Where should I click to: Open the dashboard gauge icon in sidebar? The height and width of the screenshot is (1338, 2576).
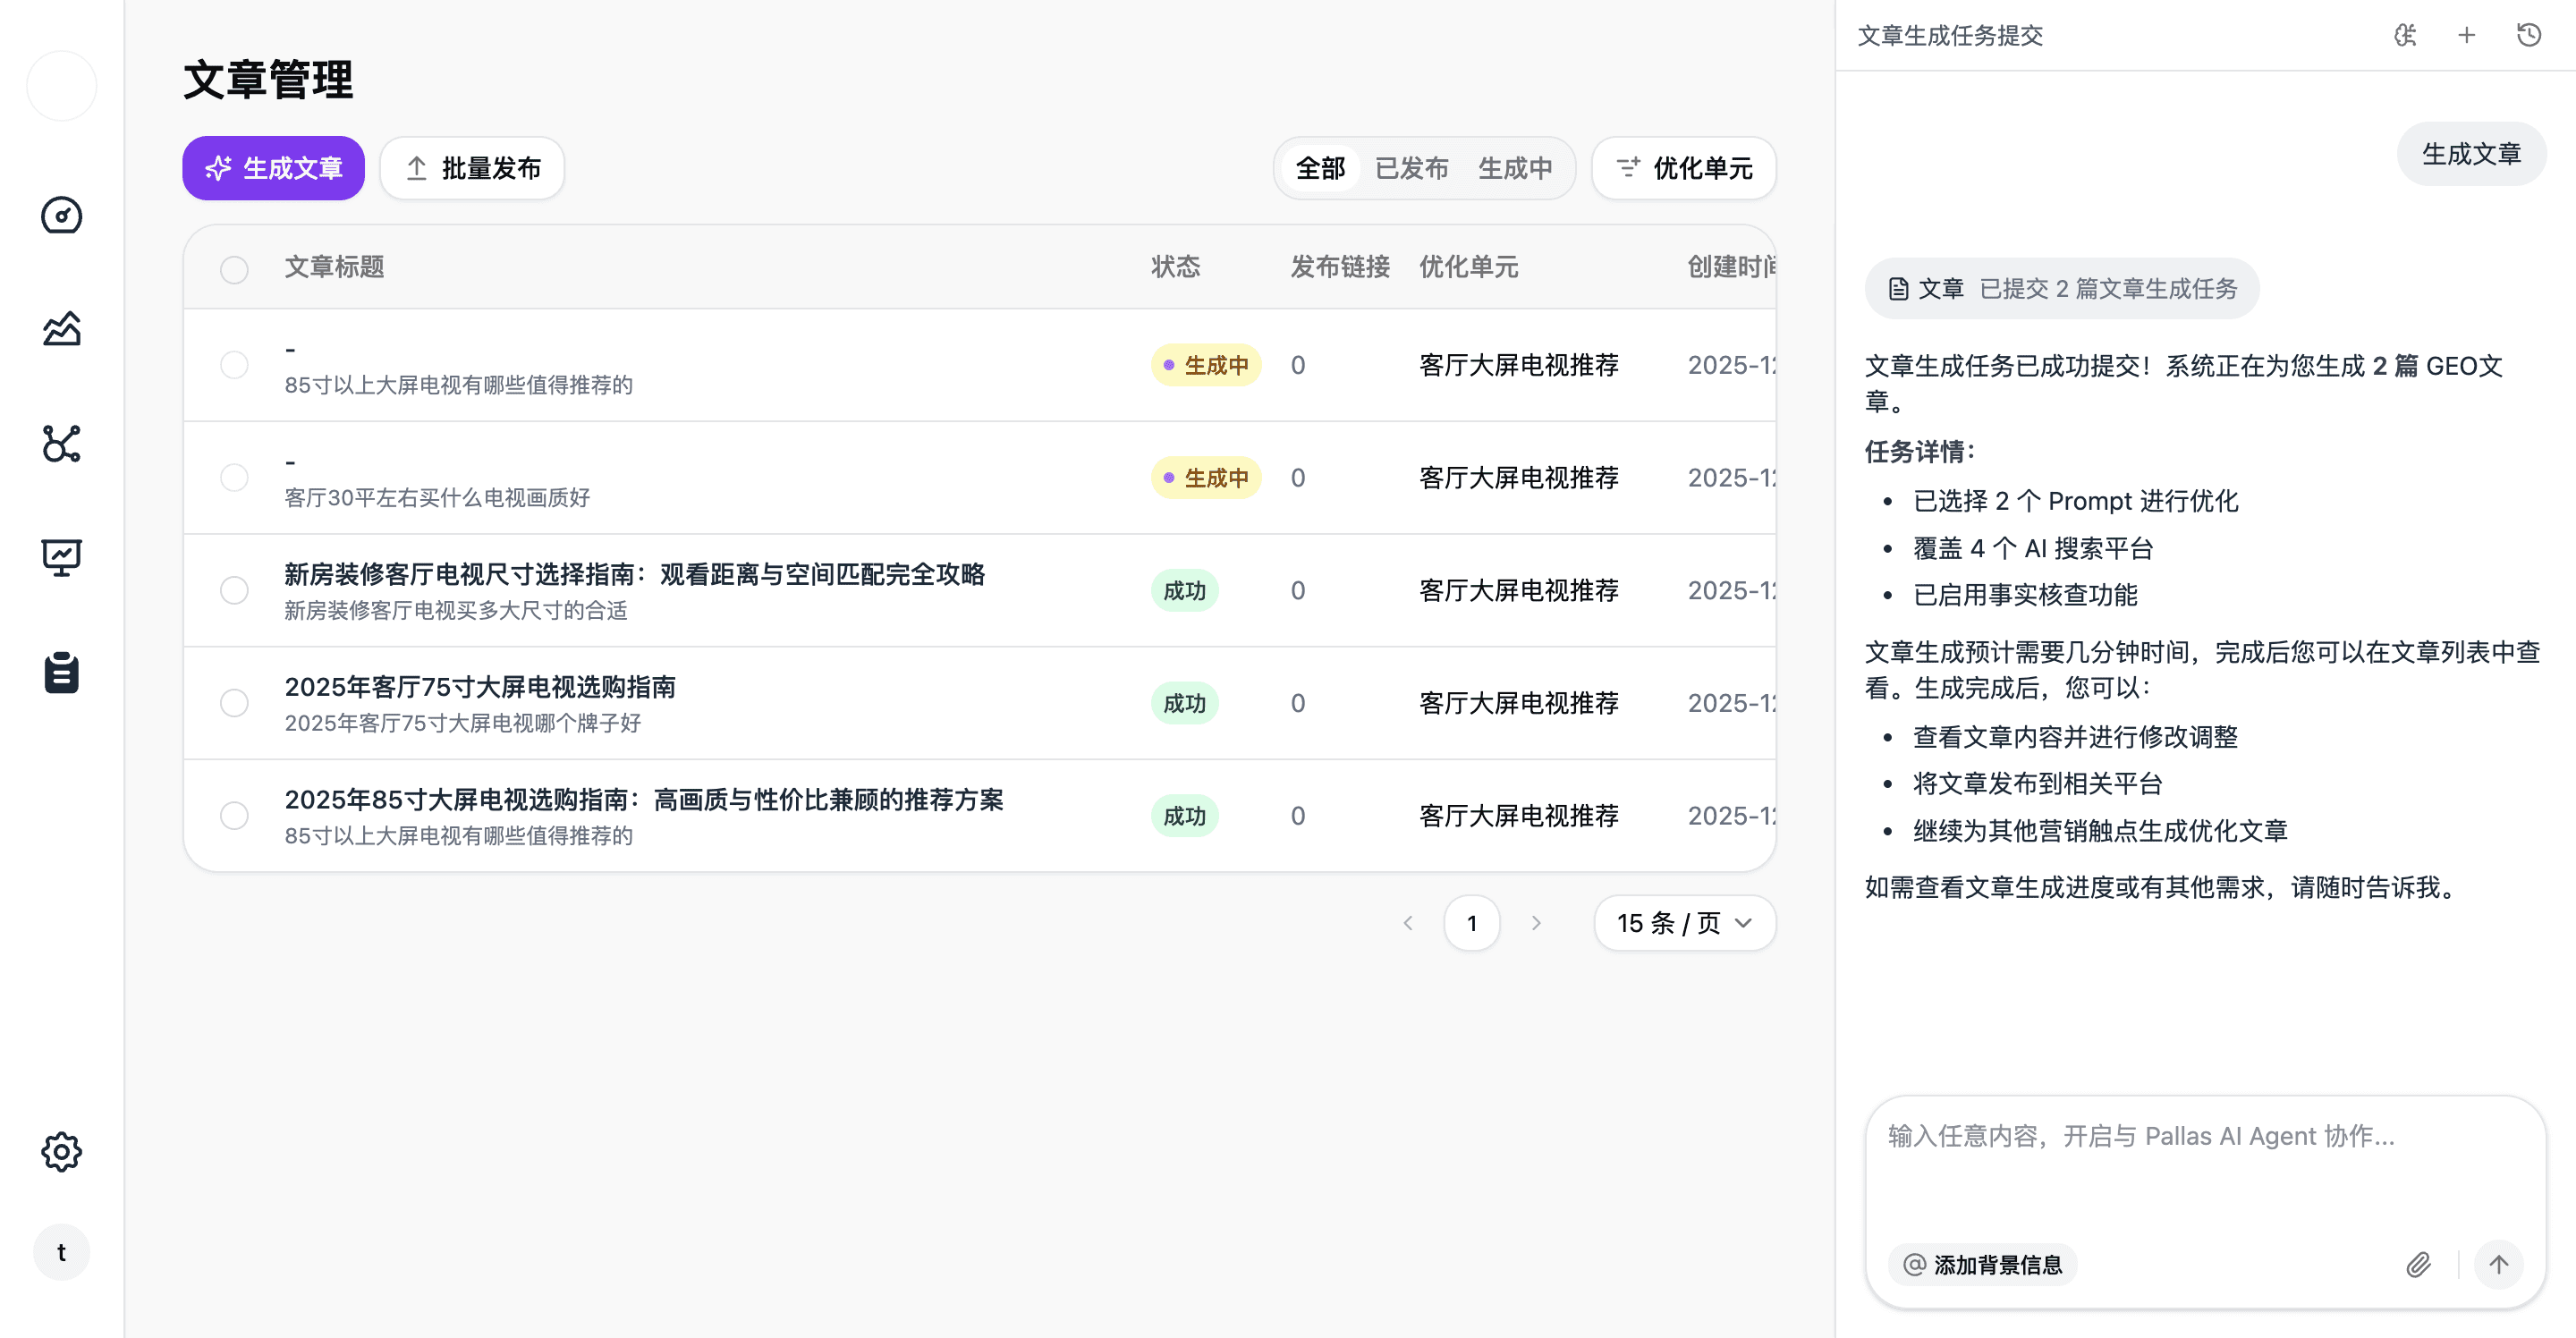click(x=61, y=216)
